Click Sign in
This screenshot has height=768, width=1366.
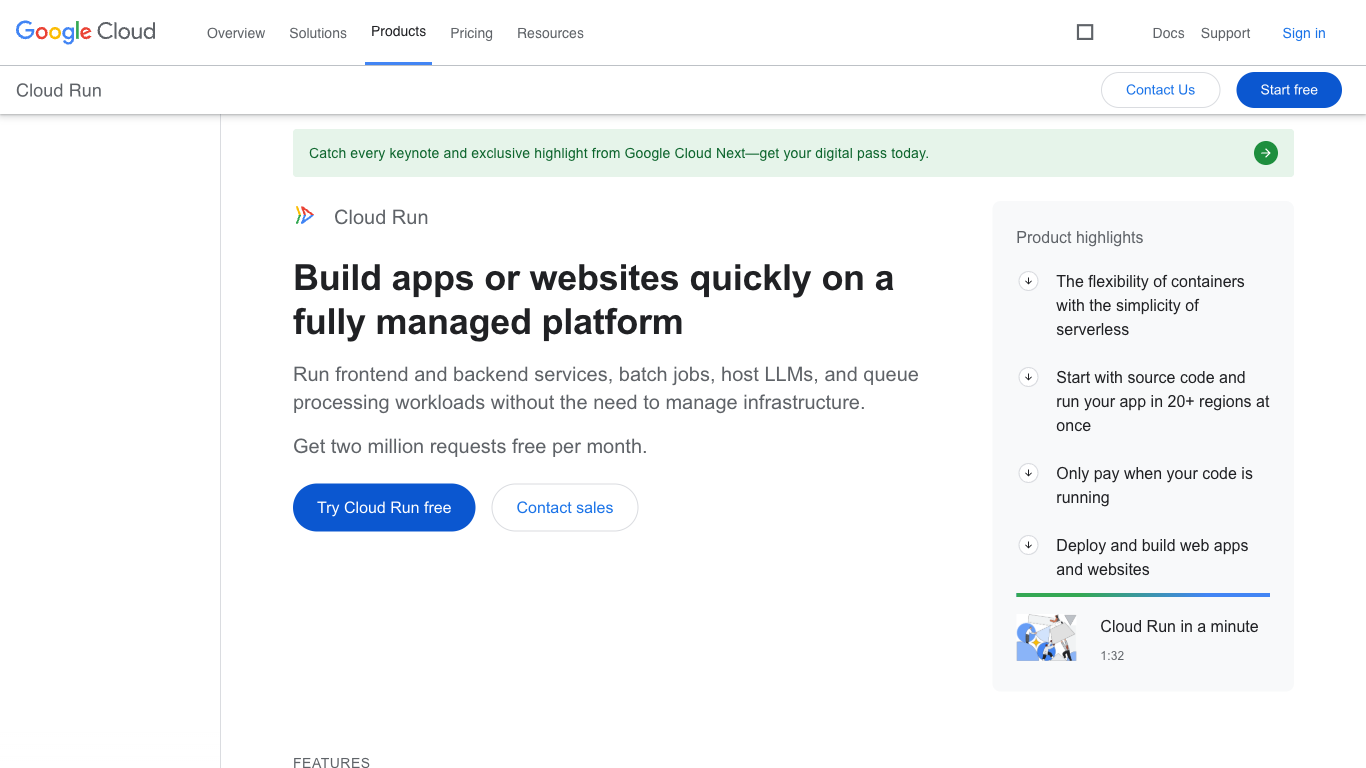(1304, 33)
